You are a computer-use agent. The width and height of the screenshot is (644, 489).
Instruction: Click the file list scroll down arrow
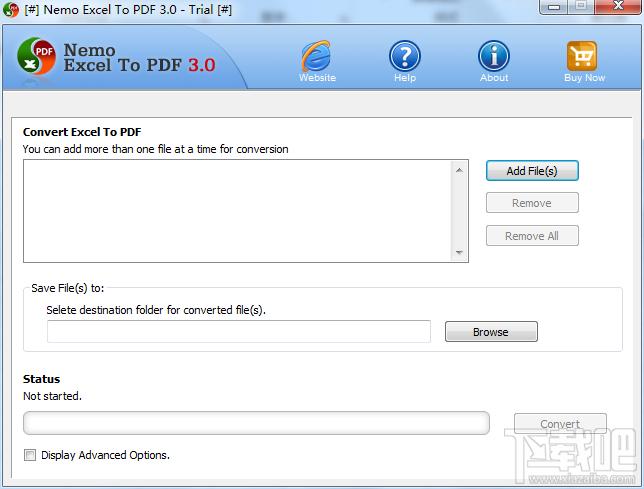pos(459,252)
